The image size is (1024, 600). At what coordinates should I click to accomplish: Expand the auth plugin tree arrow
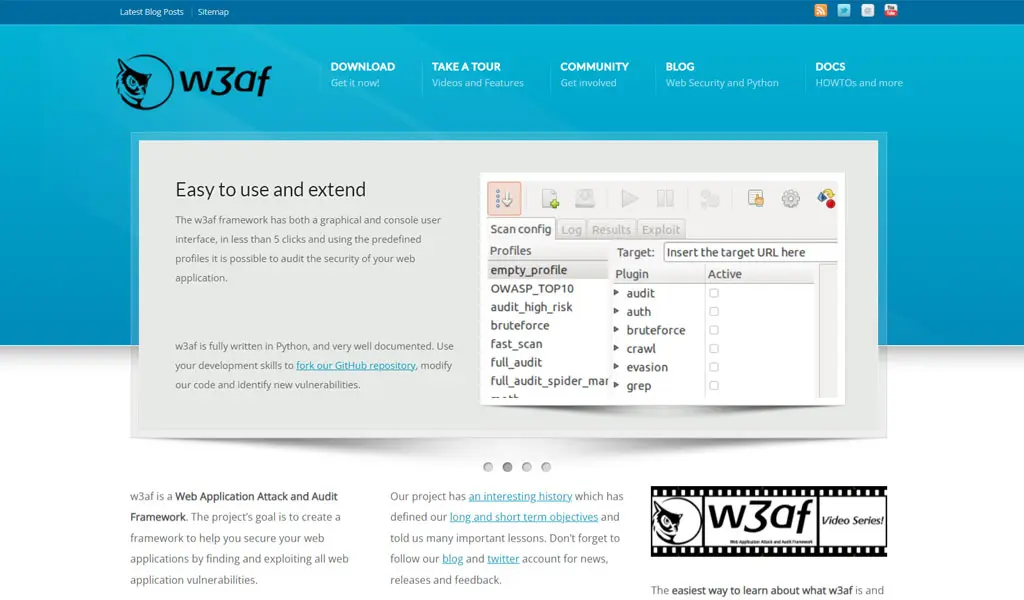(x=617, y=312)
